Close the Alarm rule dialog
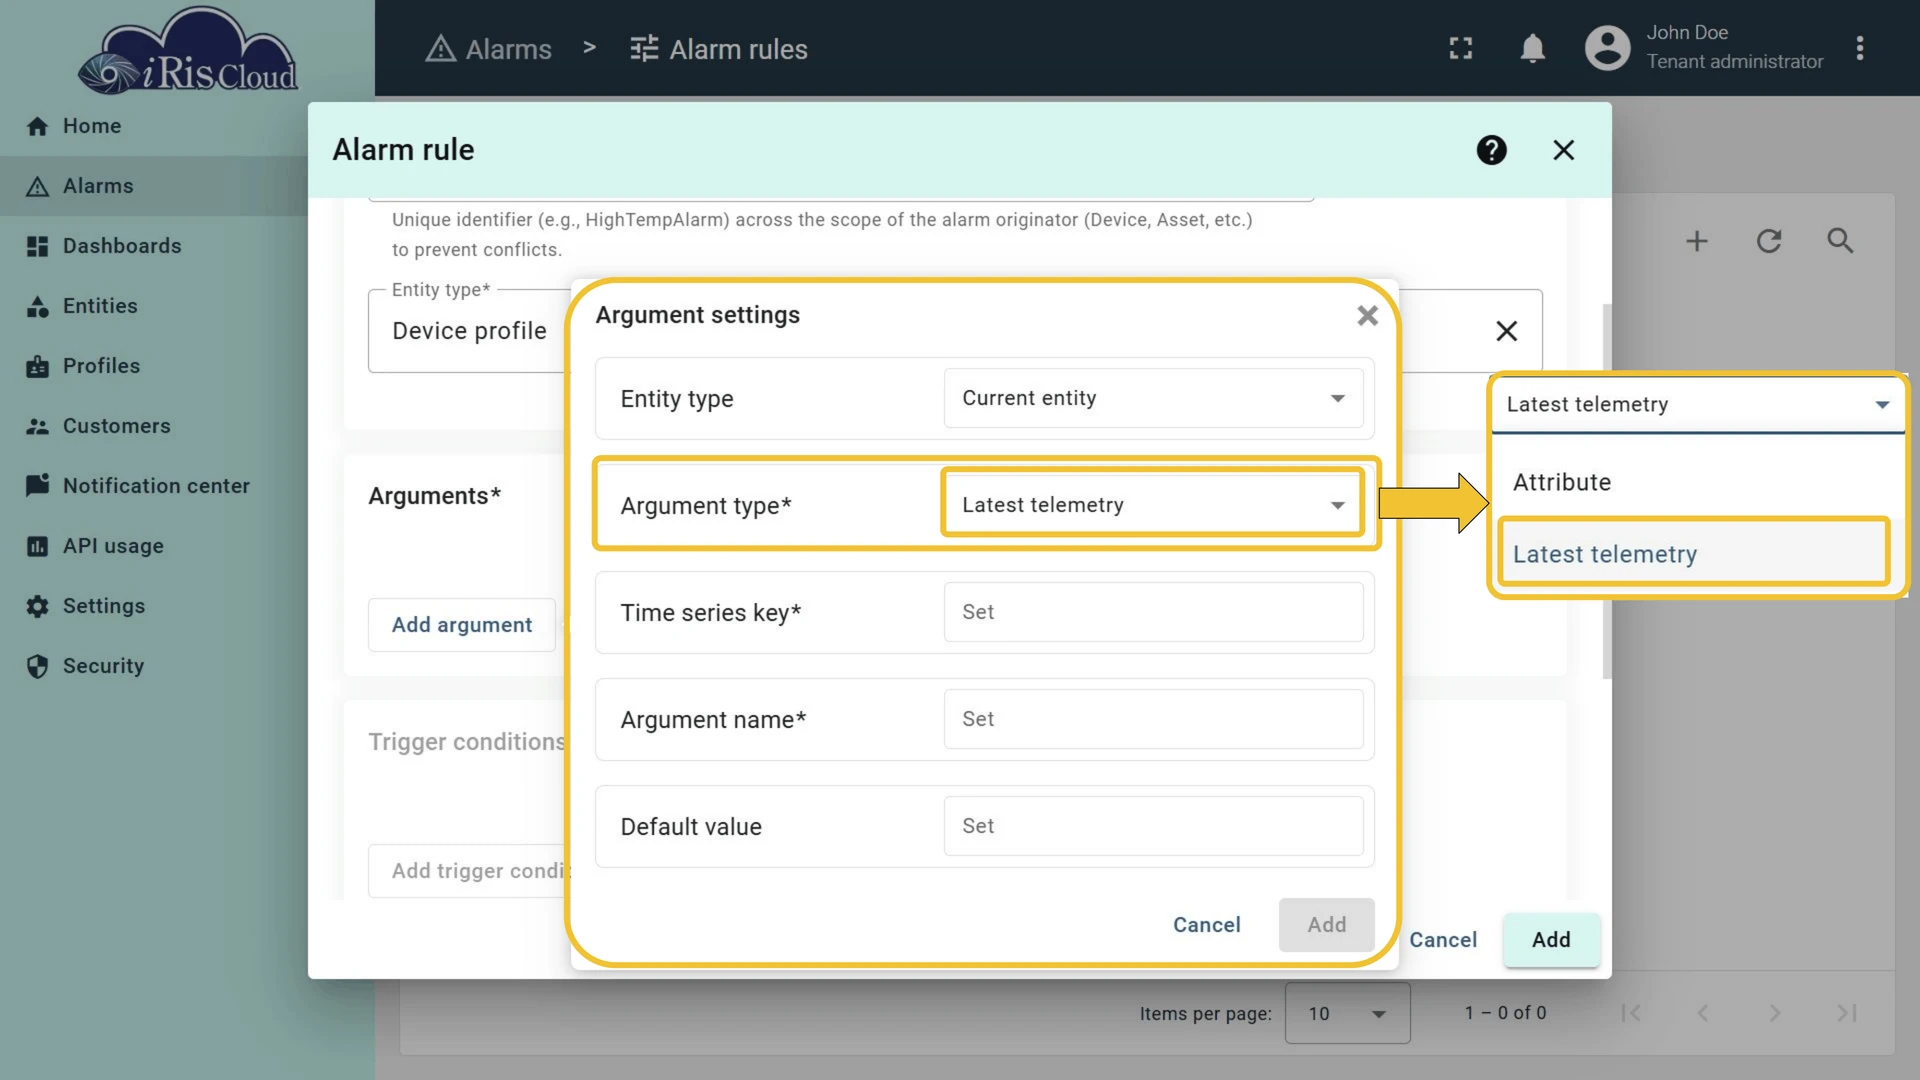The image size is (1920, 1080). (x=1563, y=150)
